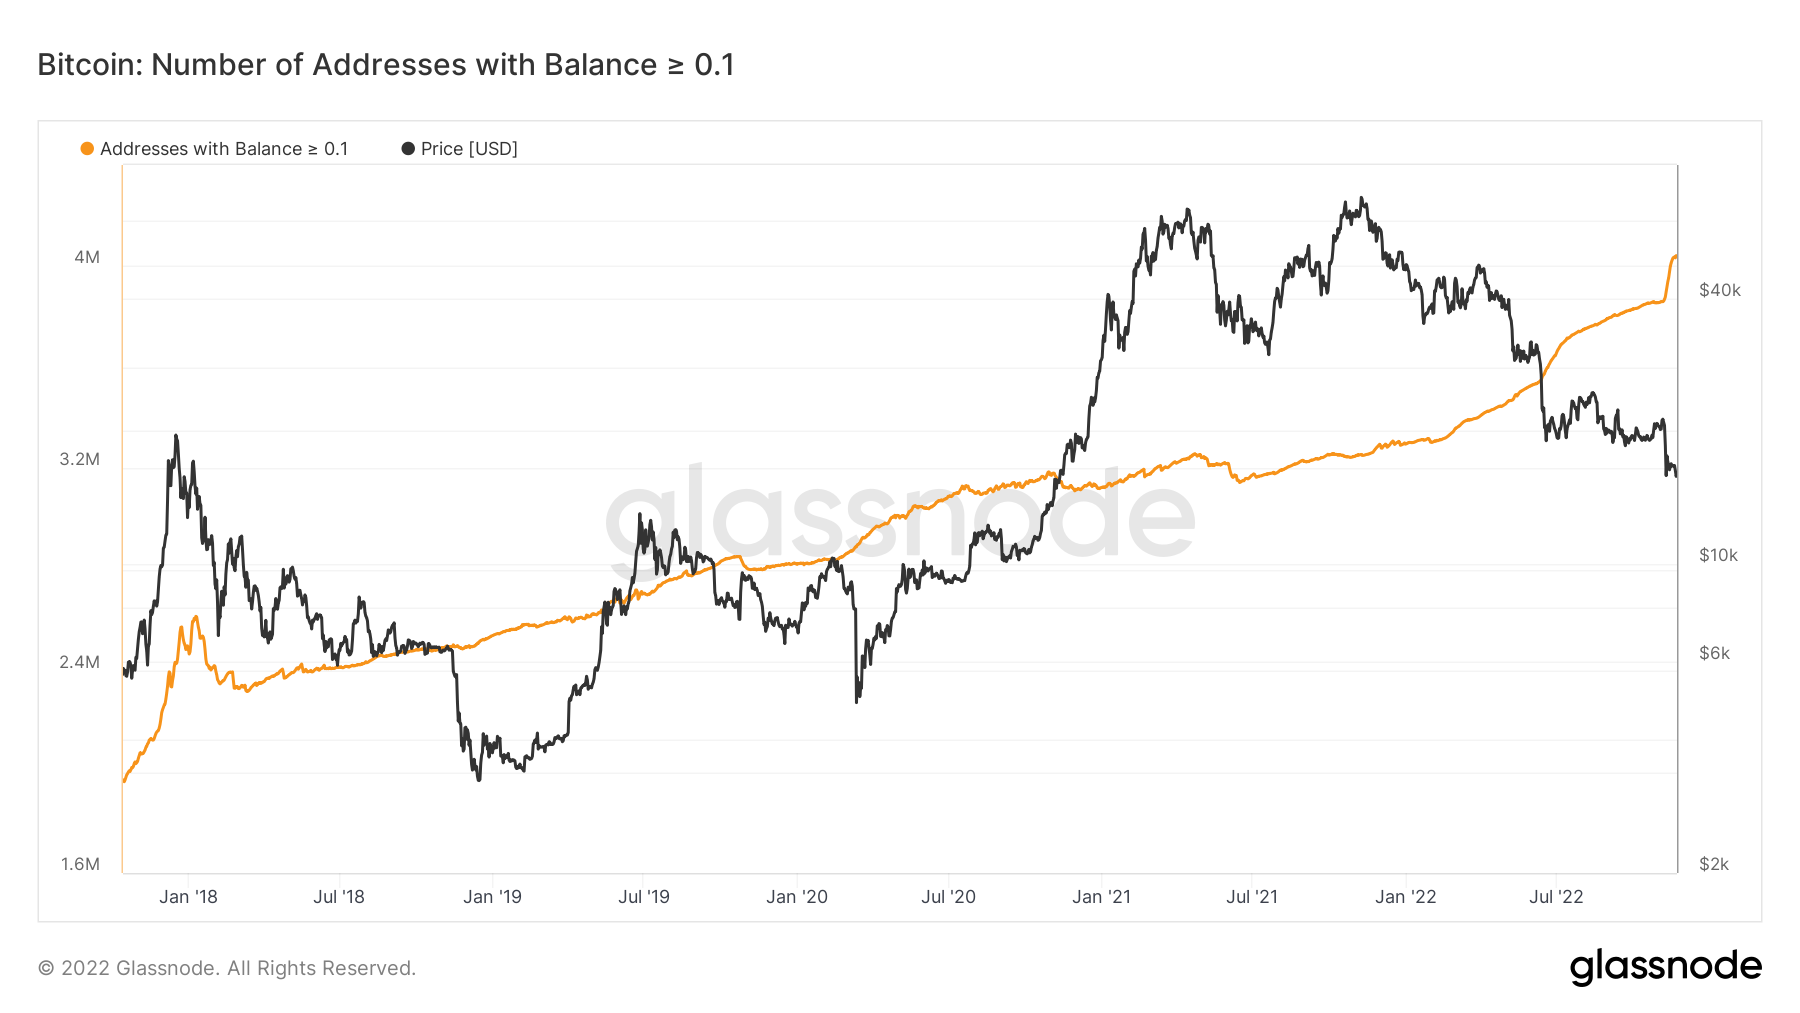
Task: Toggle the 'Addresses with Balance ≥ 0.1' legend label
Action: click(224, 149)
